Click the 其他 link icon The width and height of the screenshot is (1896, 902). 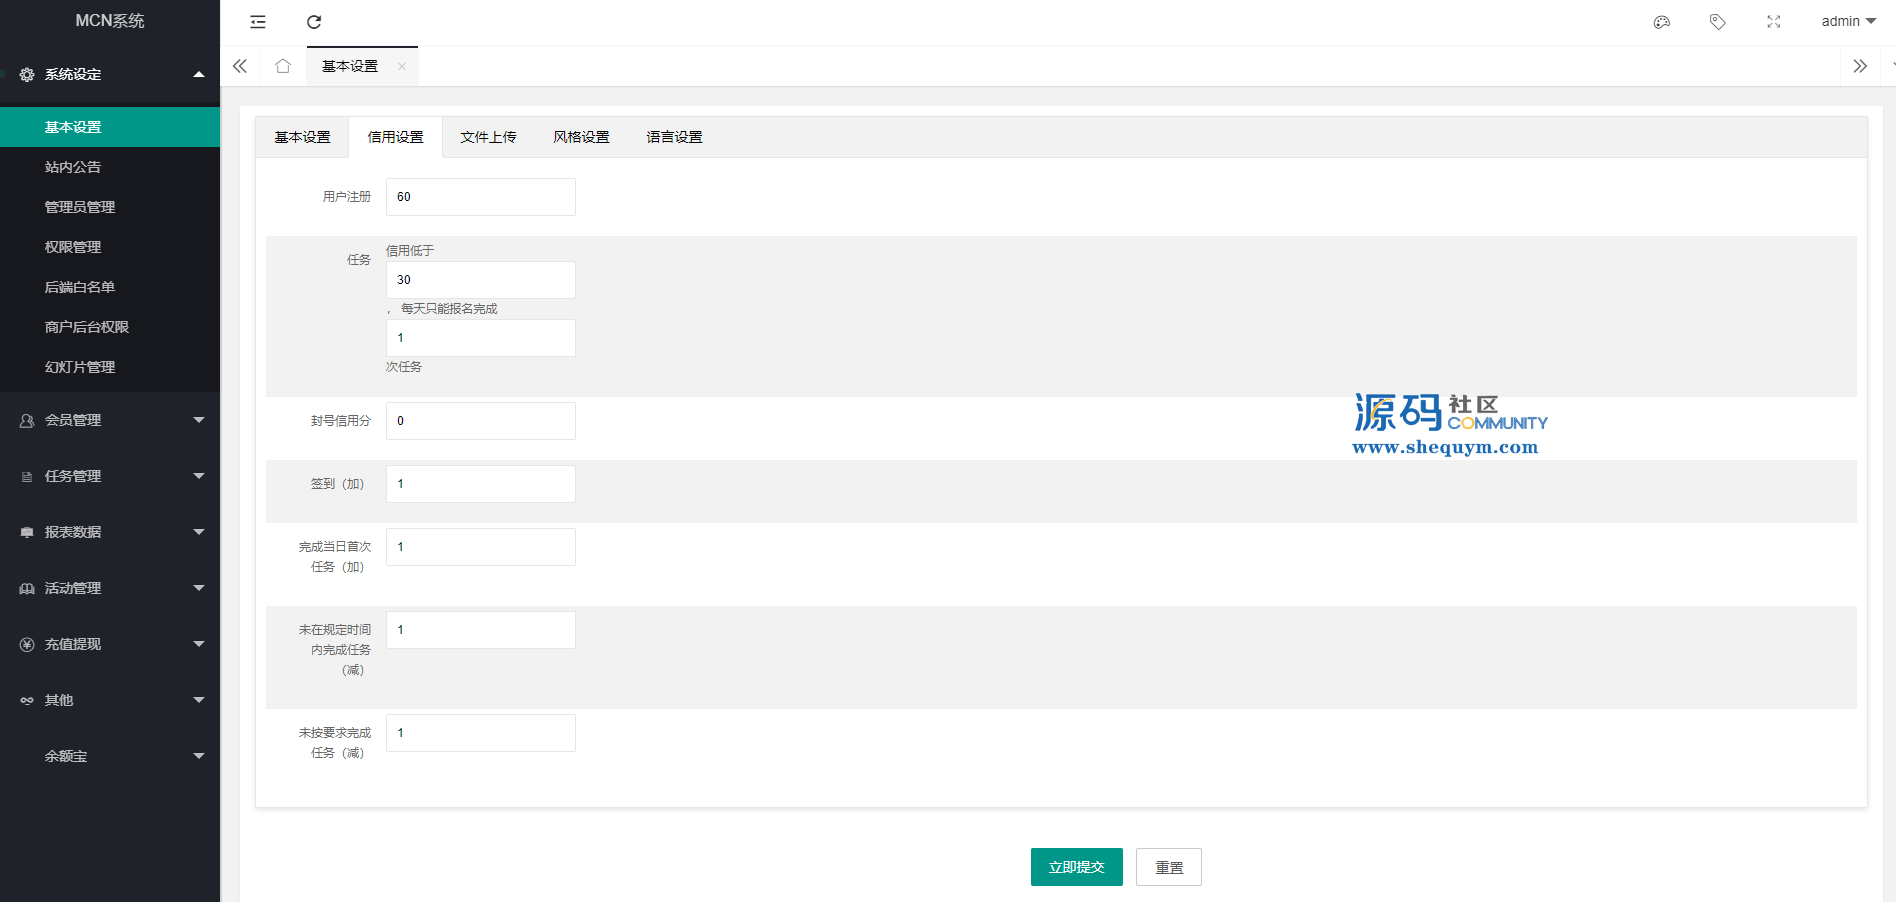(x=27, y=701)
